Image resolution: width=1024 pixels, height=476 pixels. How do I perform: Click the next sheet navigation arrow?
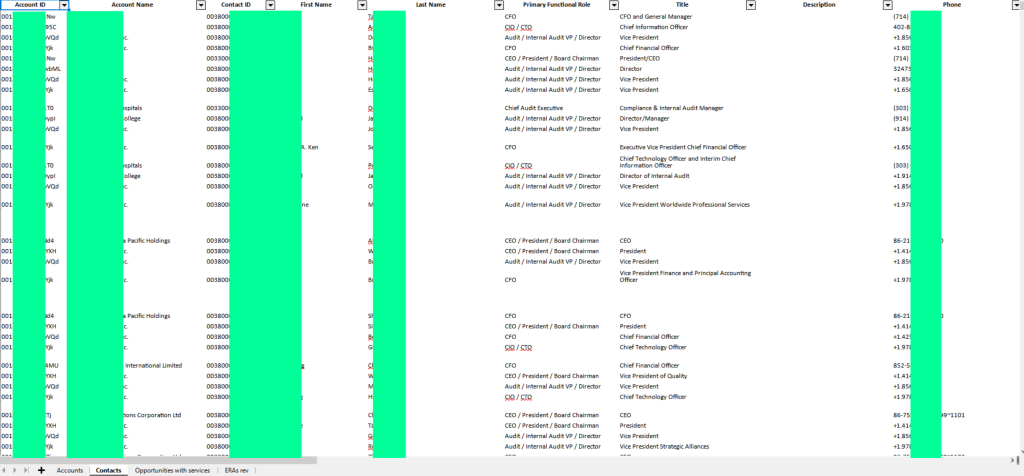pyautogui.click(x=15, y=470)
